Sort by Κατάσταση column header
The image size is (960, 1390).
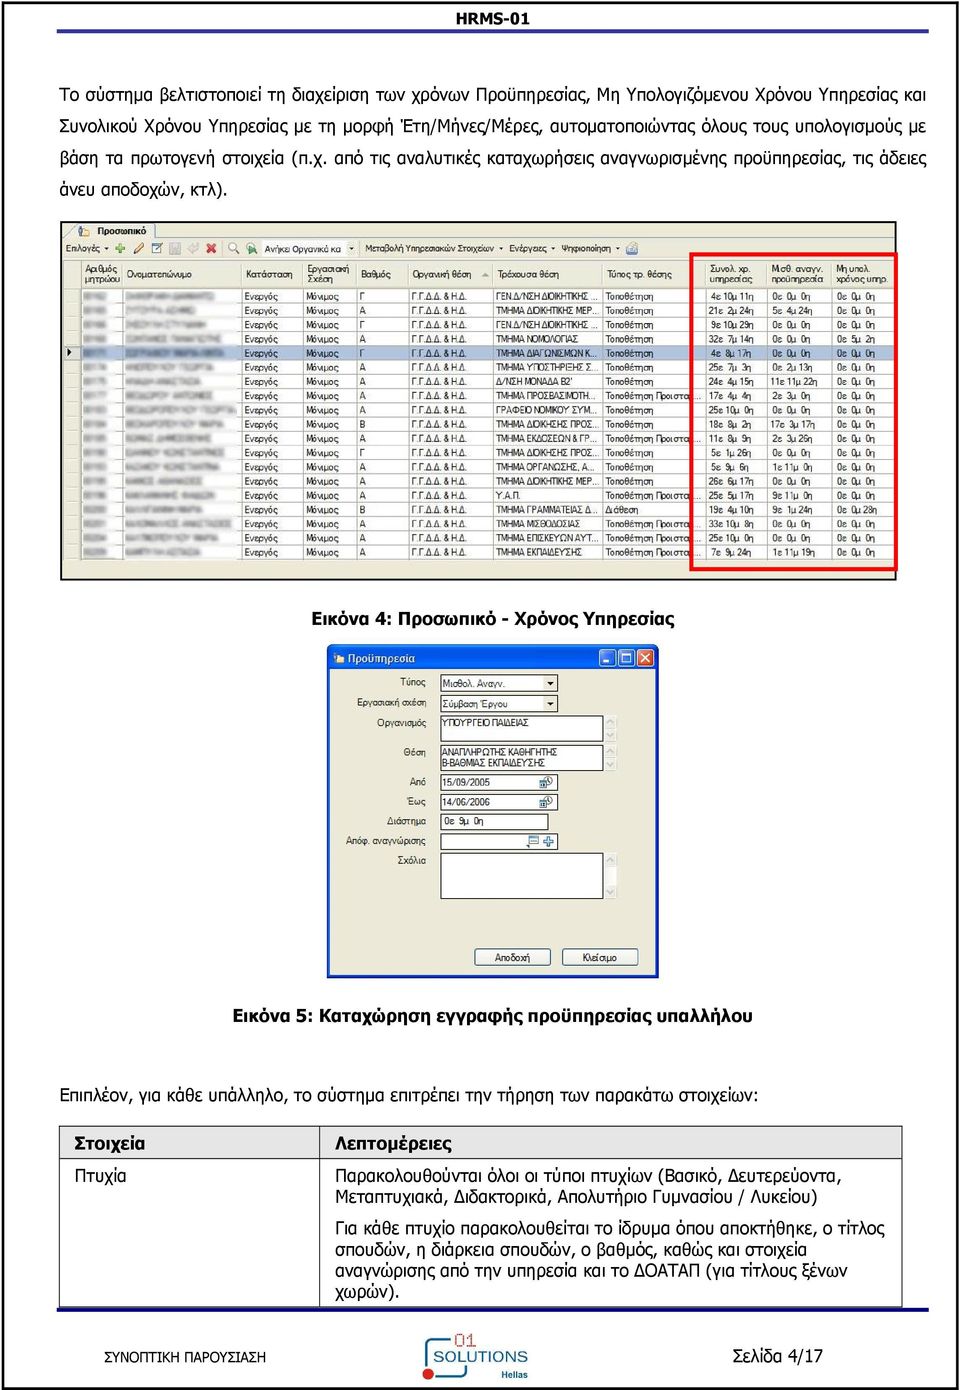click(x=271, y=274)
